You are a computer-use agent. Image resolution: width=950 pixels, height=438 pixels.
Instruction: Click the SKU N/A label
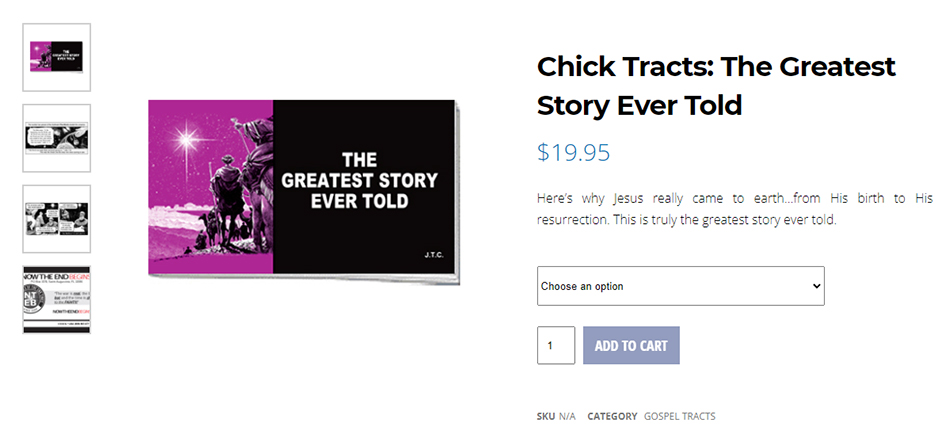556,416
